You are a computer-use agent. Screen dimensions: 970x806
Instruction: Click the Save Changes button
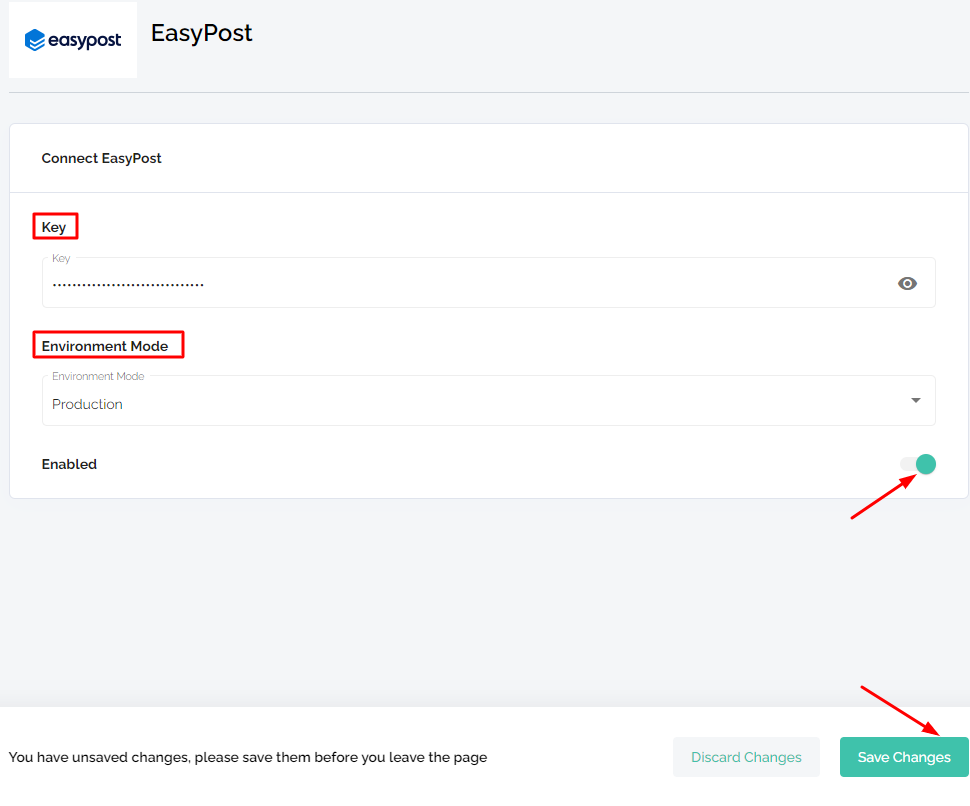click(904, 757)
